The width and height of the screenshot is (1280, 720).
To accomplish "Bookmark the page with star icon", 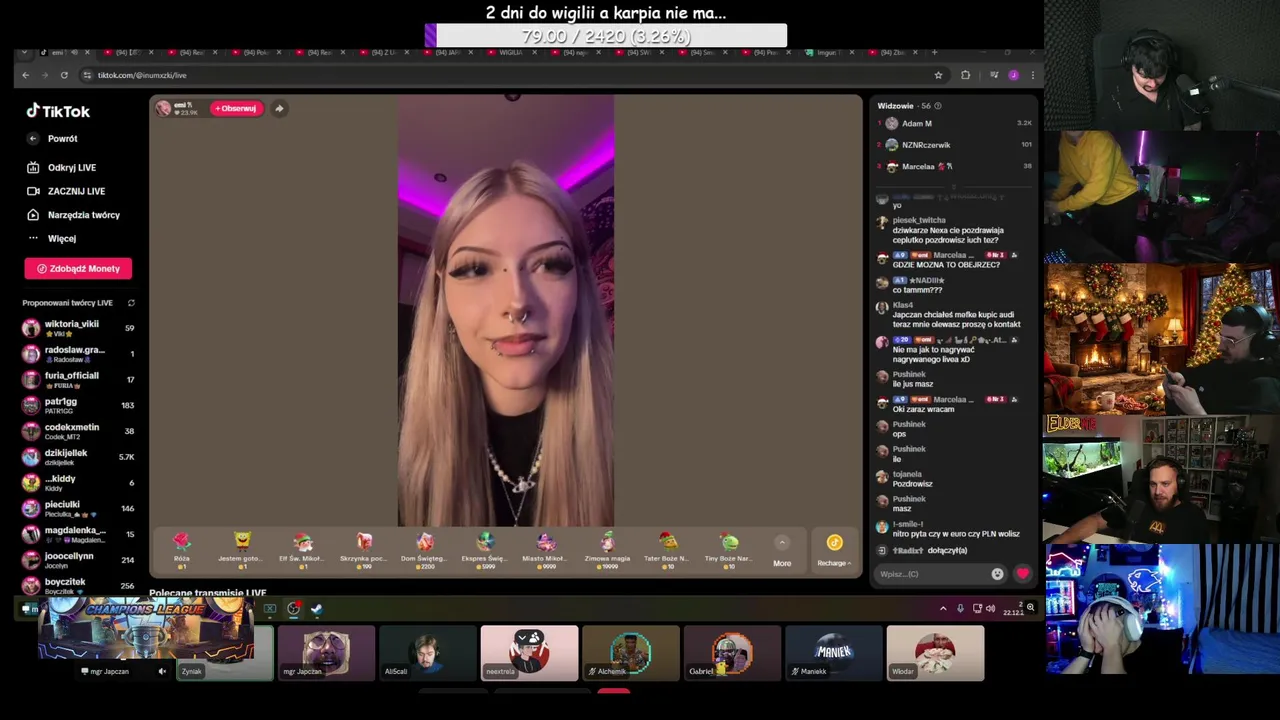I will (x=938, y=75).
